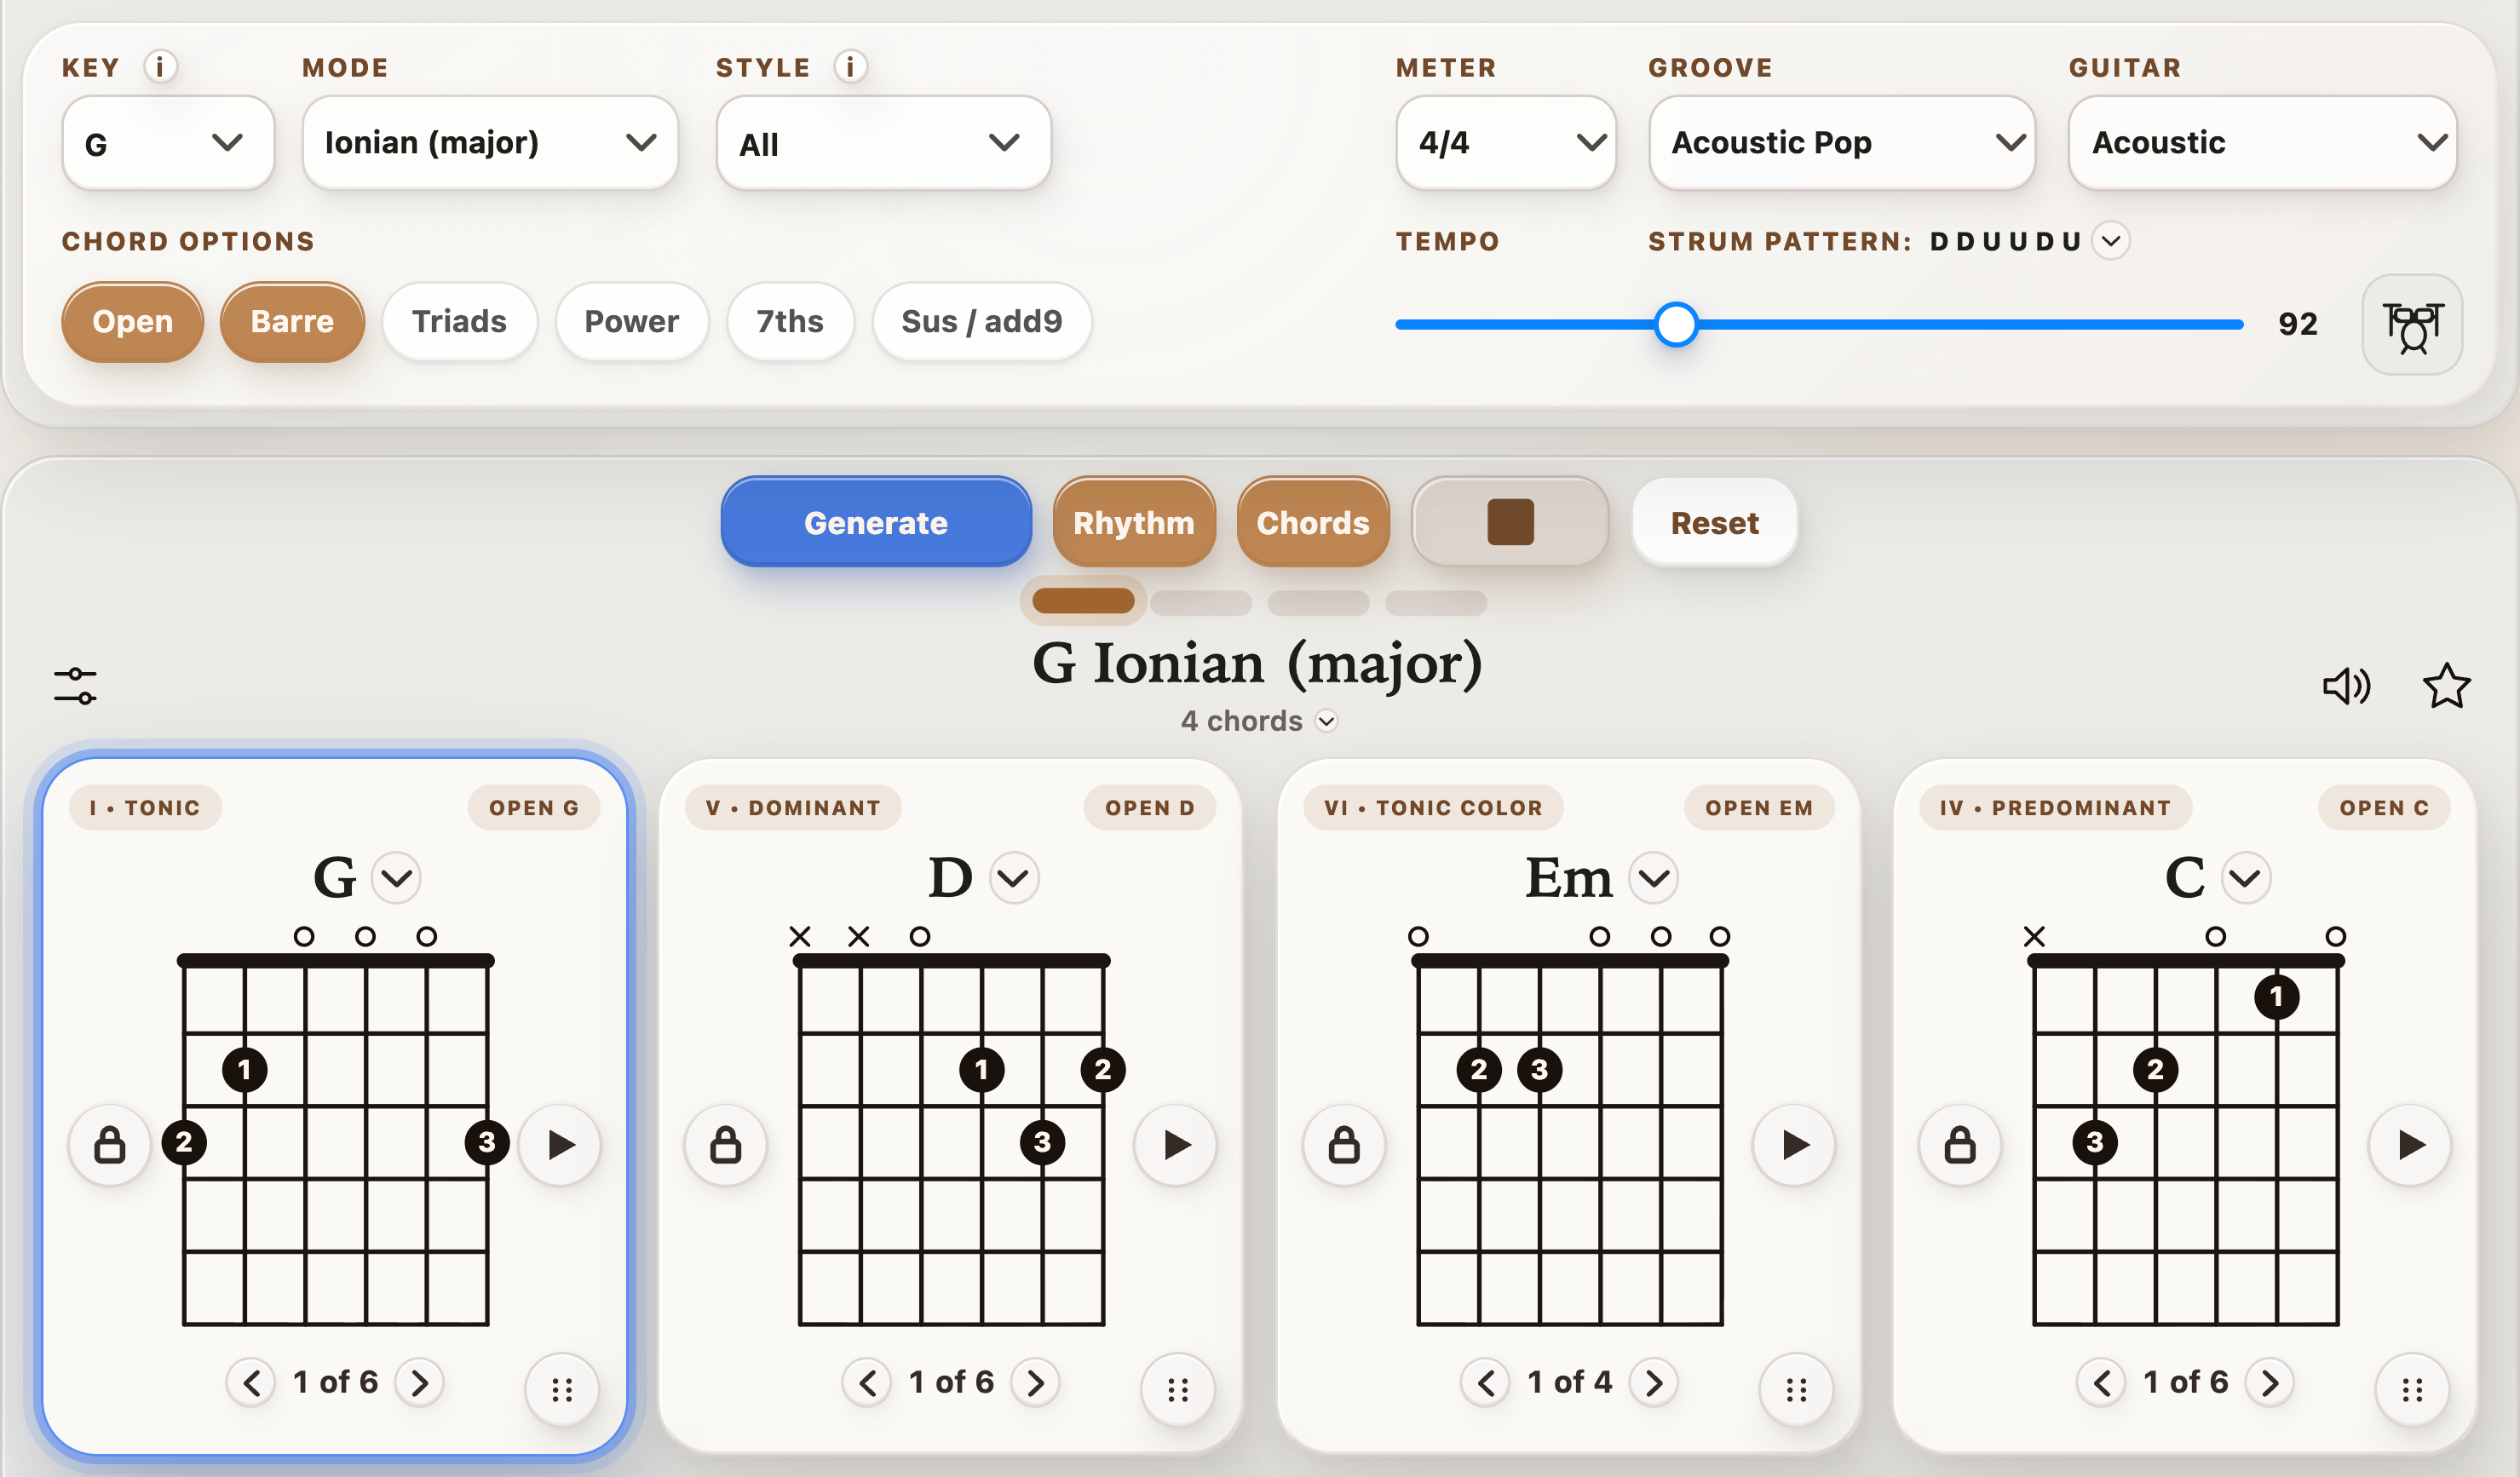Play the Em chord
This screenshot has width=2520, height=1477.
coord(1795,1144)
